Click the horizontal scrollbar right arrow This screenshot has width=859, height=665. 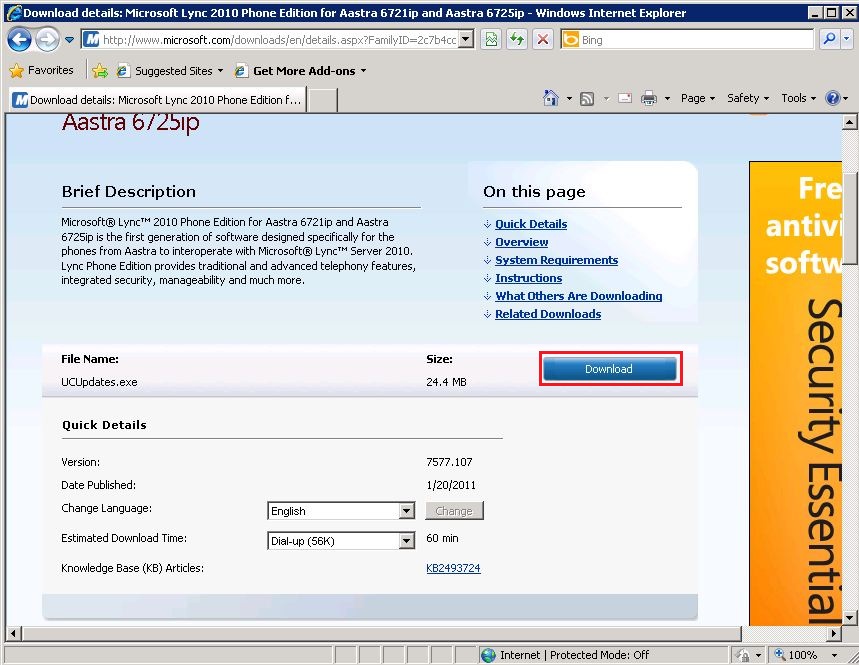(834, 634)
